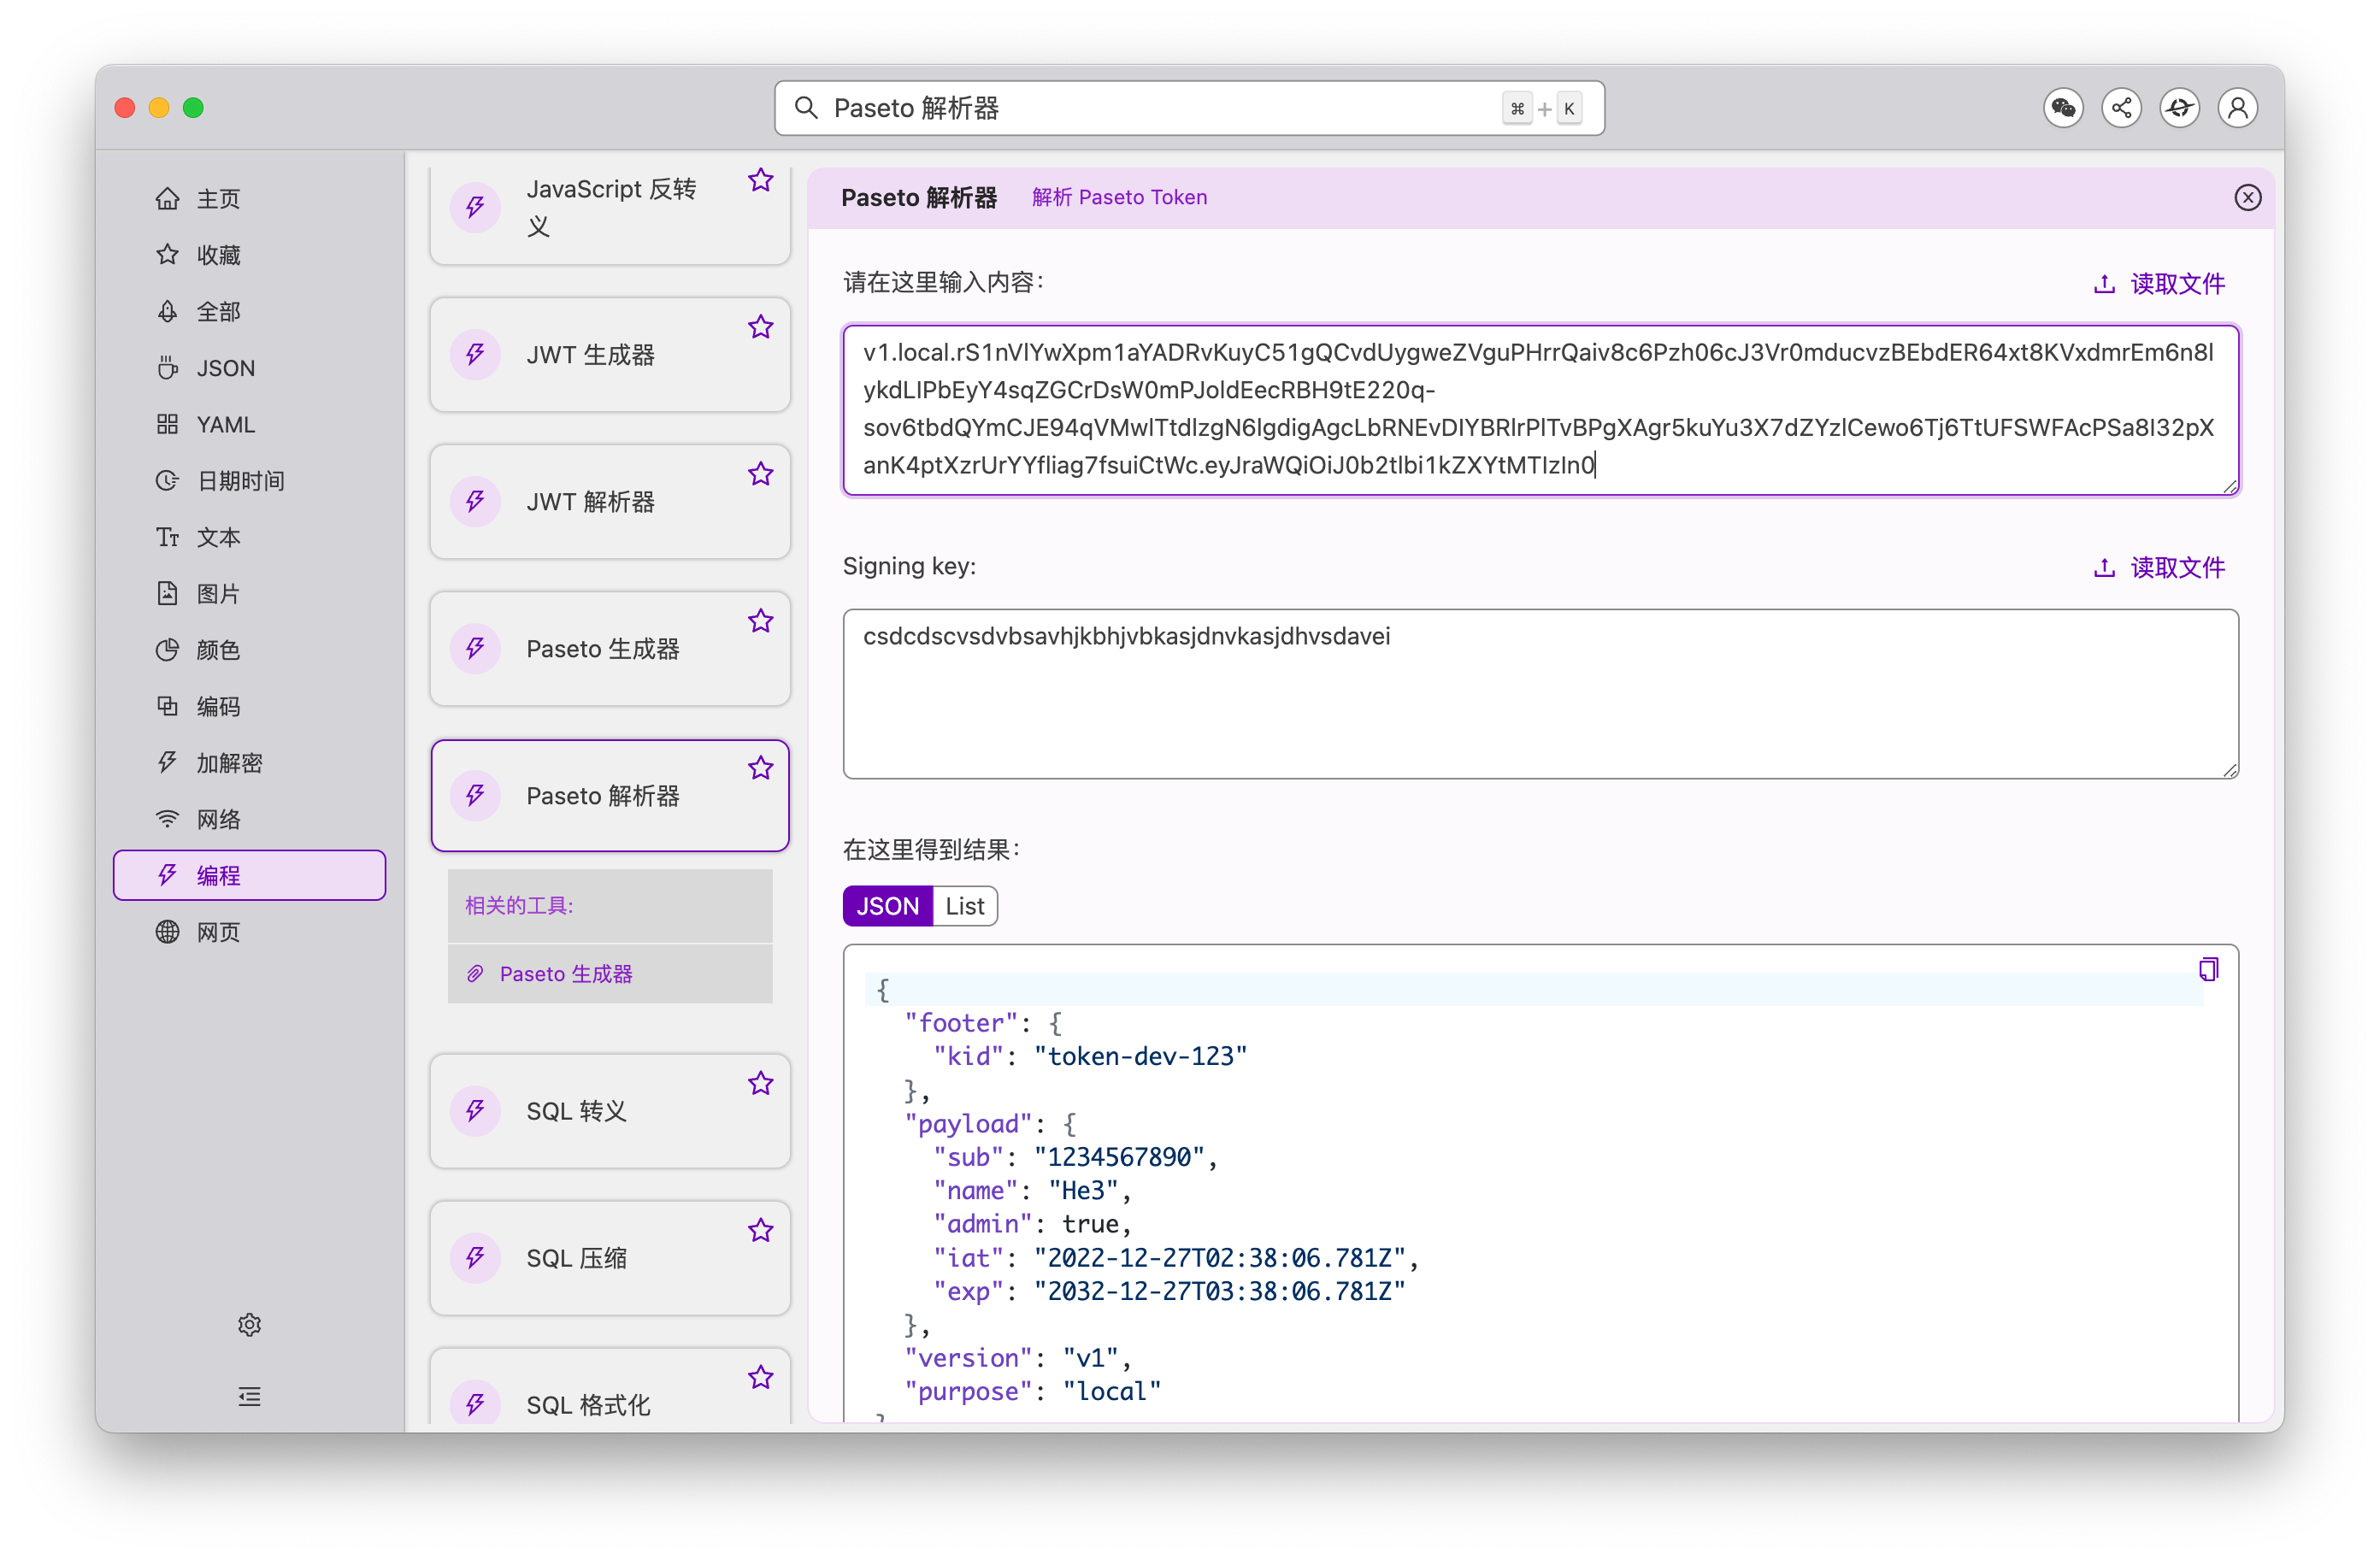The width and height of the screenshot is (2380, 1559).
Task: Open 文本 category in sidebar
Action: click(250, 537)
